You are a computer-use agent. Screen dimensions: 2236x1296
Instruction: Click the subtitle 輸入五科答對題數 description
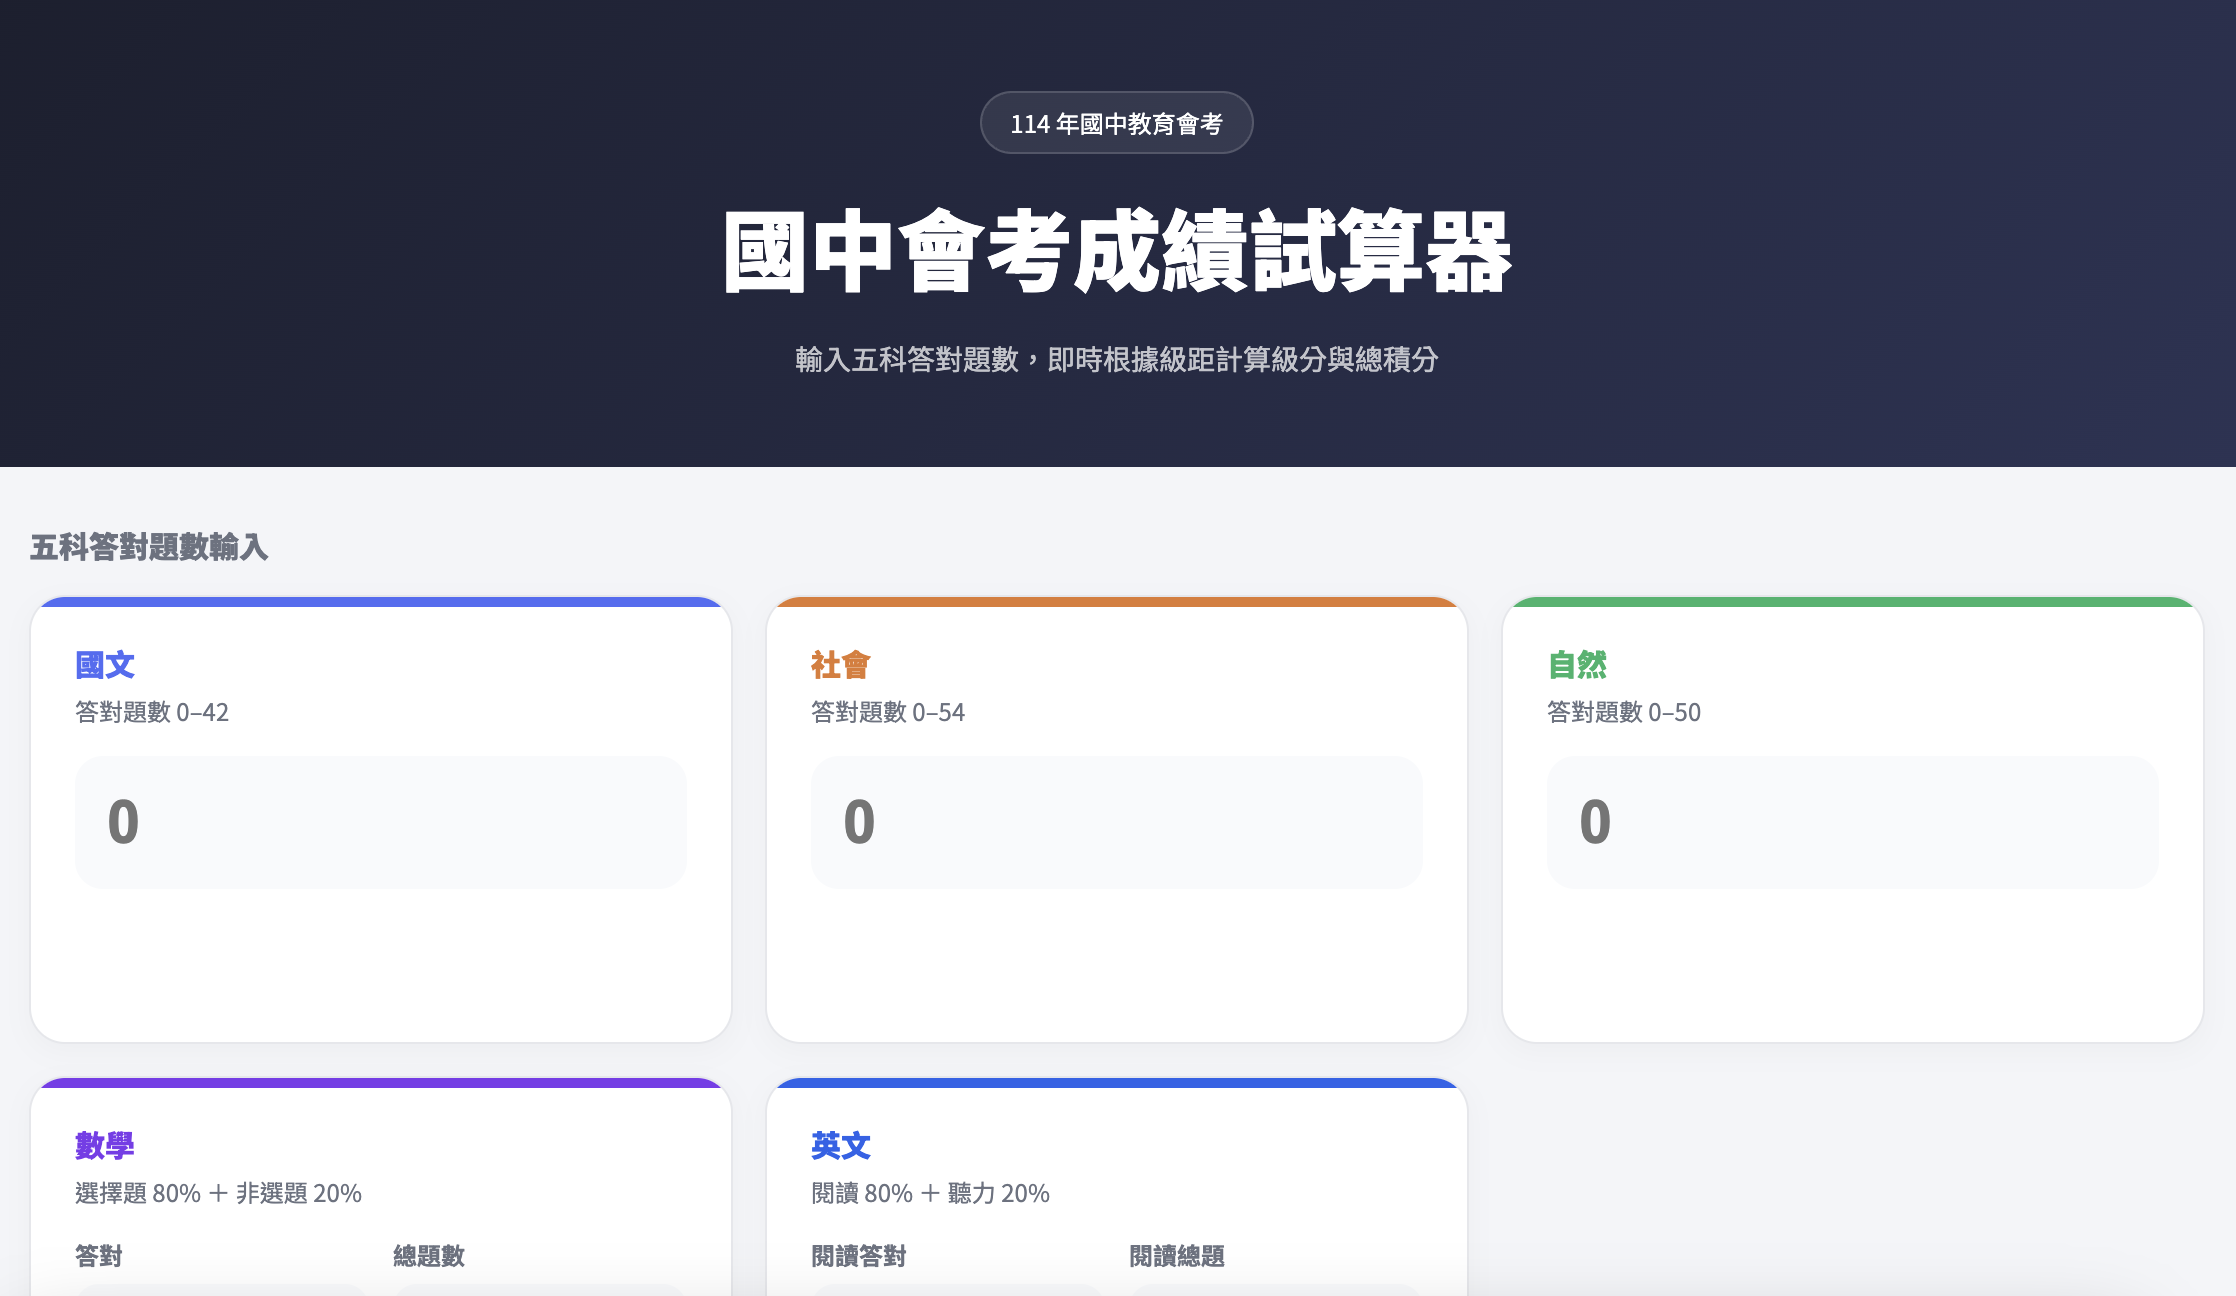[x=1117, y=359]
